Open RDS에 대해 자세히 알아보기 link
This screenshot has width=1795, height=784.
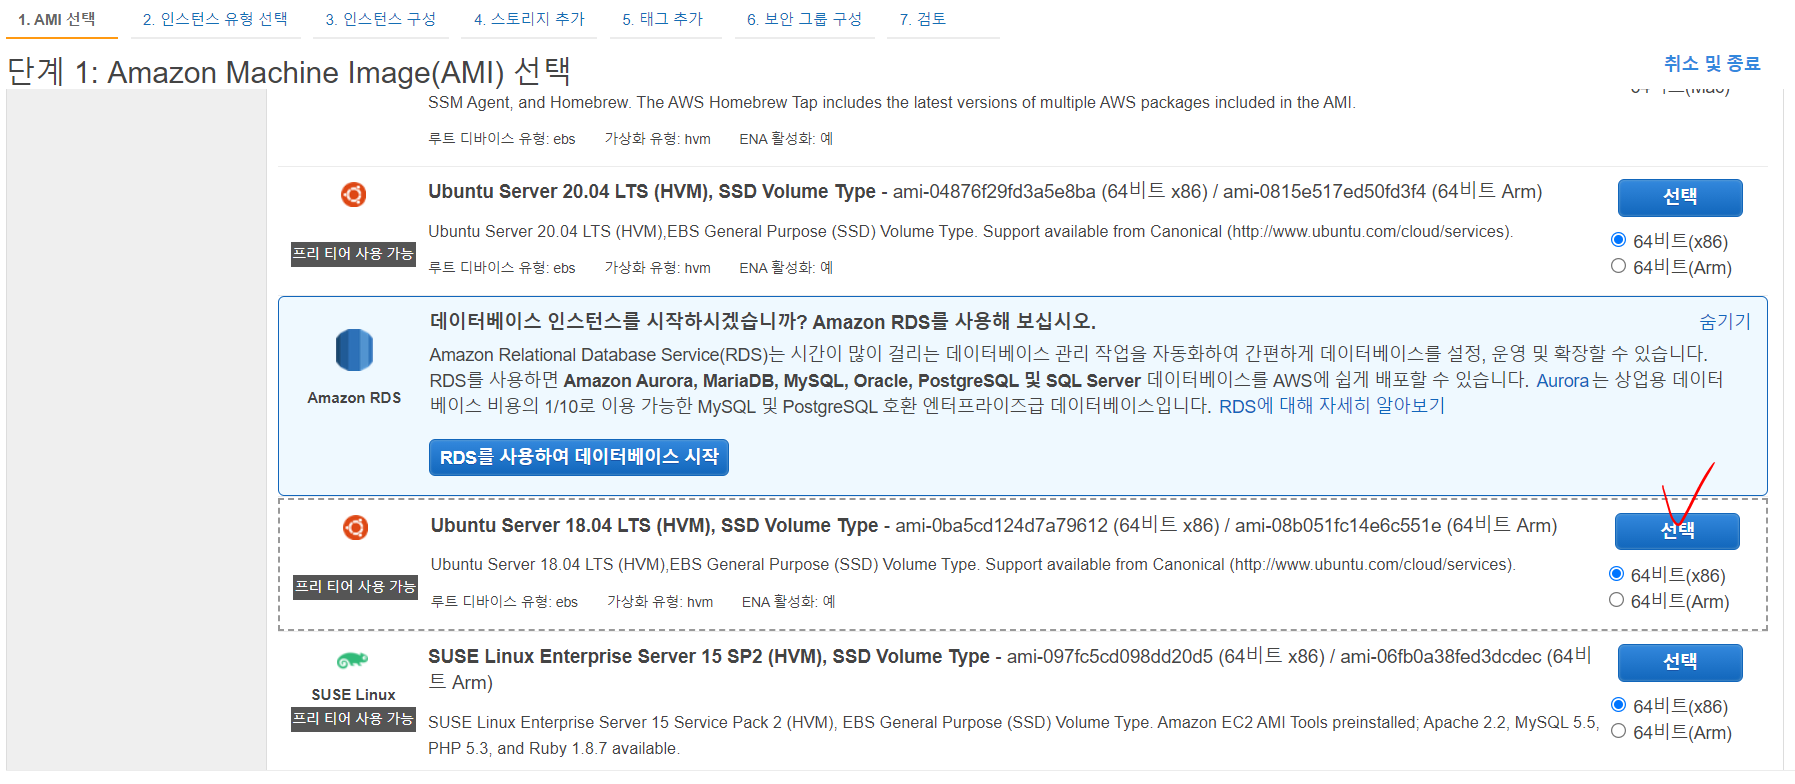(1332, 406)
